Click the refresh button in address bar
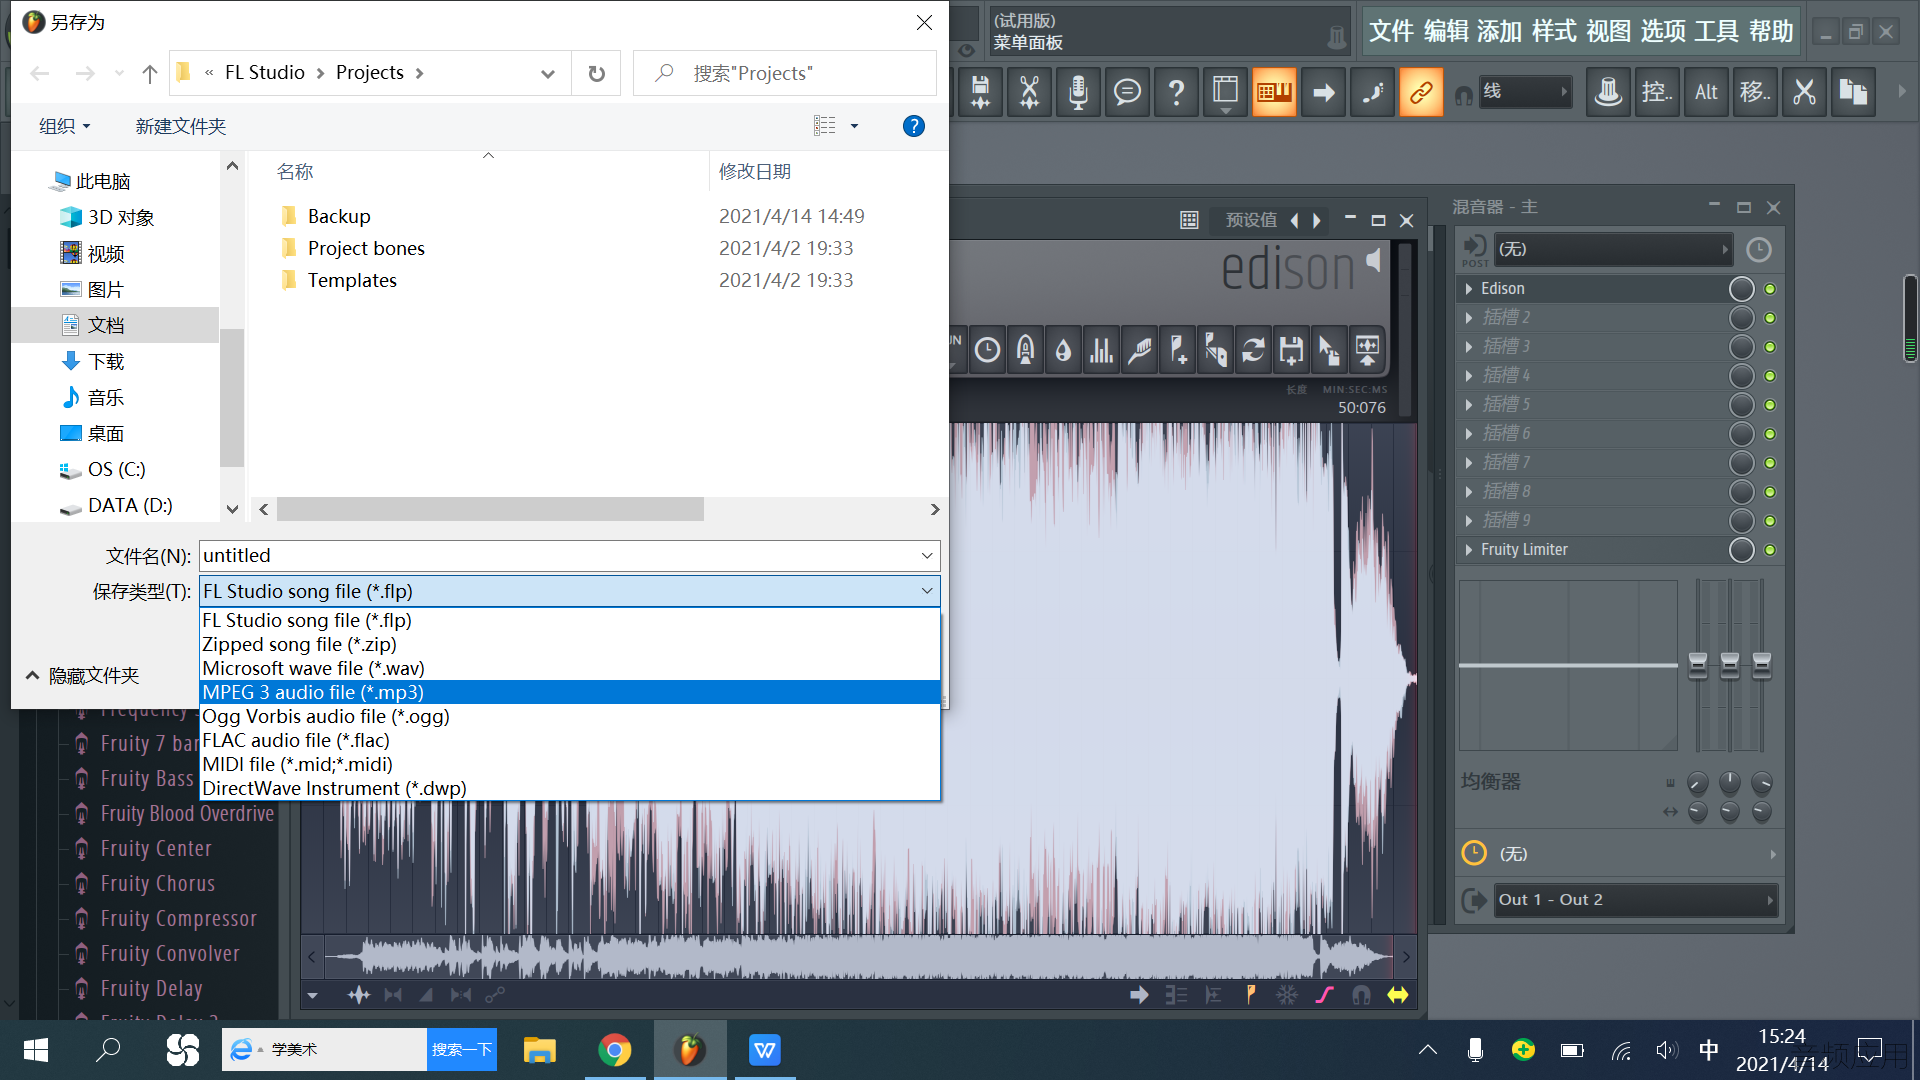The height and width of the screenshot is (1080, 1920). 596,73
